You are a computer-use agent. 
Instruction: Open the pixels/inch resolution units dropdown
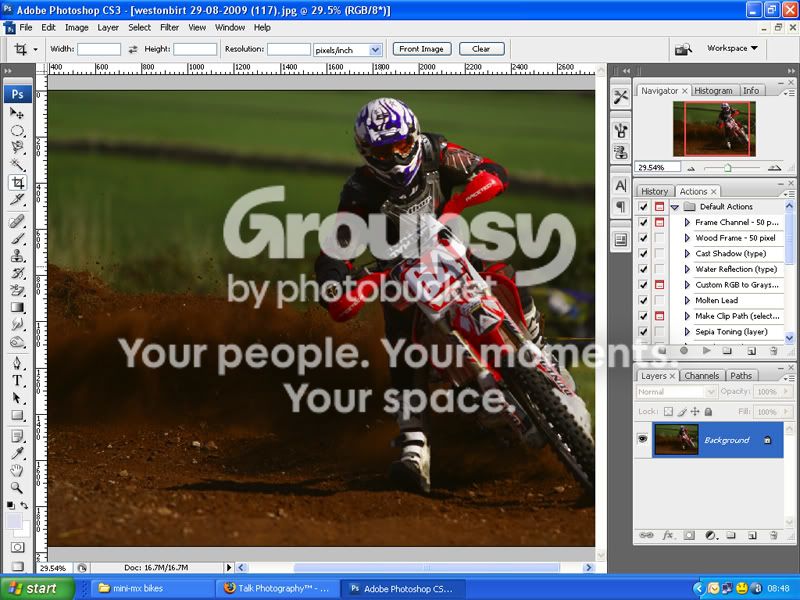point(375,49)
